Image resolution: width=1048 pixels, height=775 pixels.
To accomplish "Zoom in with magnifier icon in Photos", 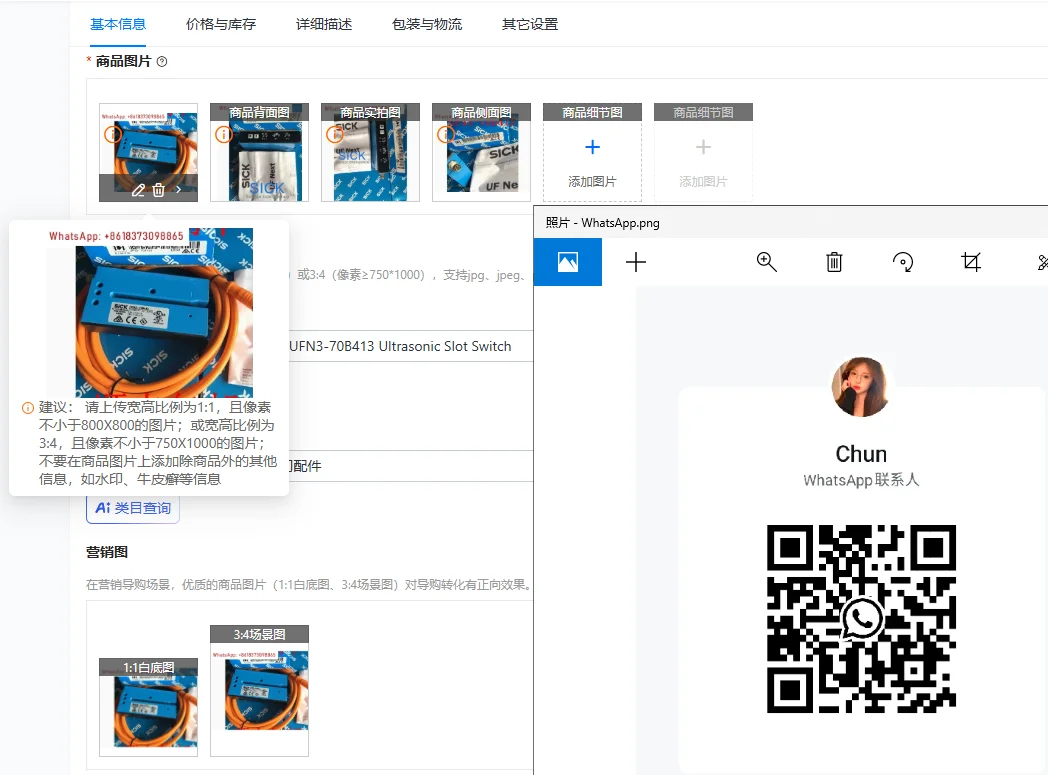I will [x=767, y=262].
